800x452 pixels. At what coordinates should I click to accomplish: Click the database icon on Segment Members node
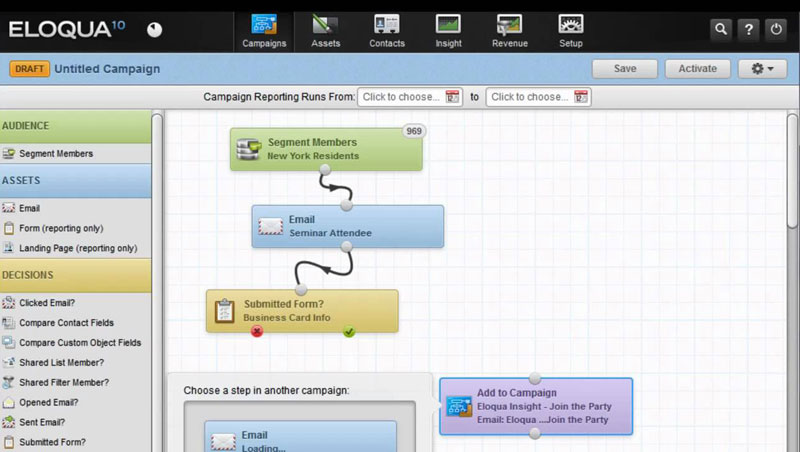(x=249, y=149)
